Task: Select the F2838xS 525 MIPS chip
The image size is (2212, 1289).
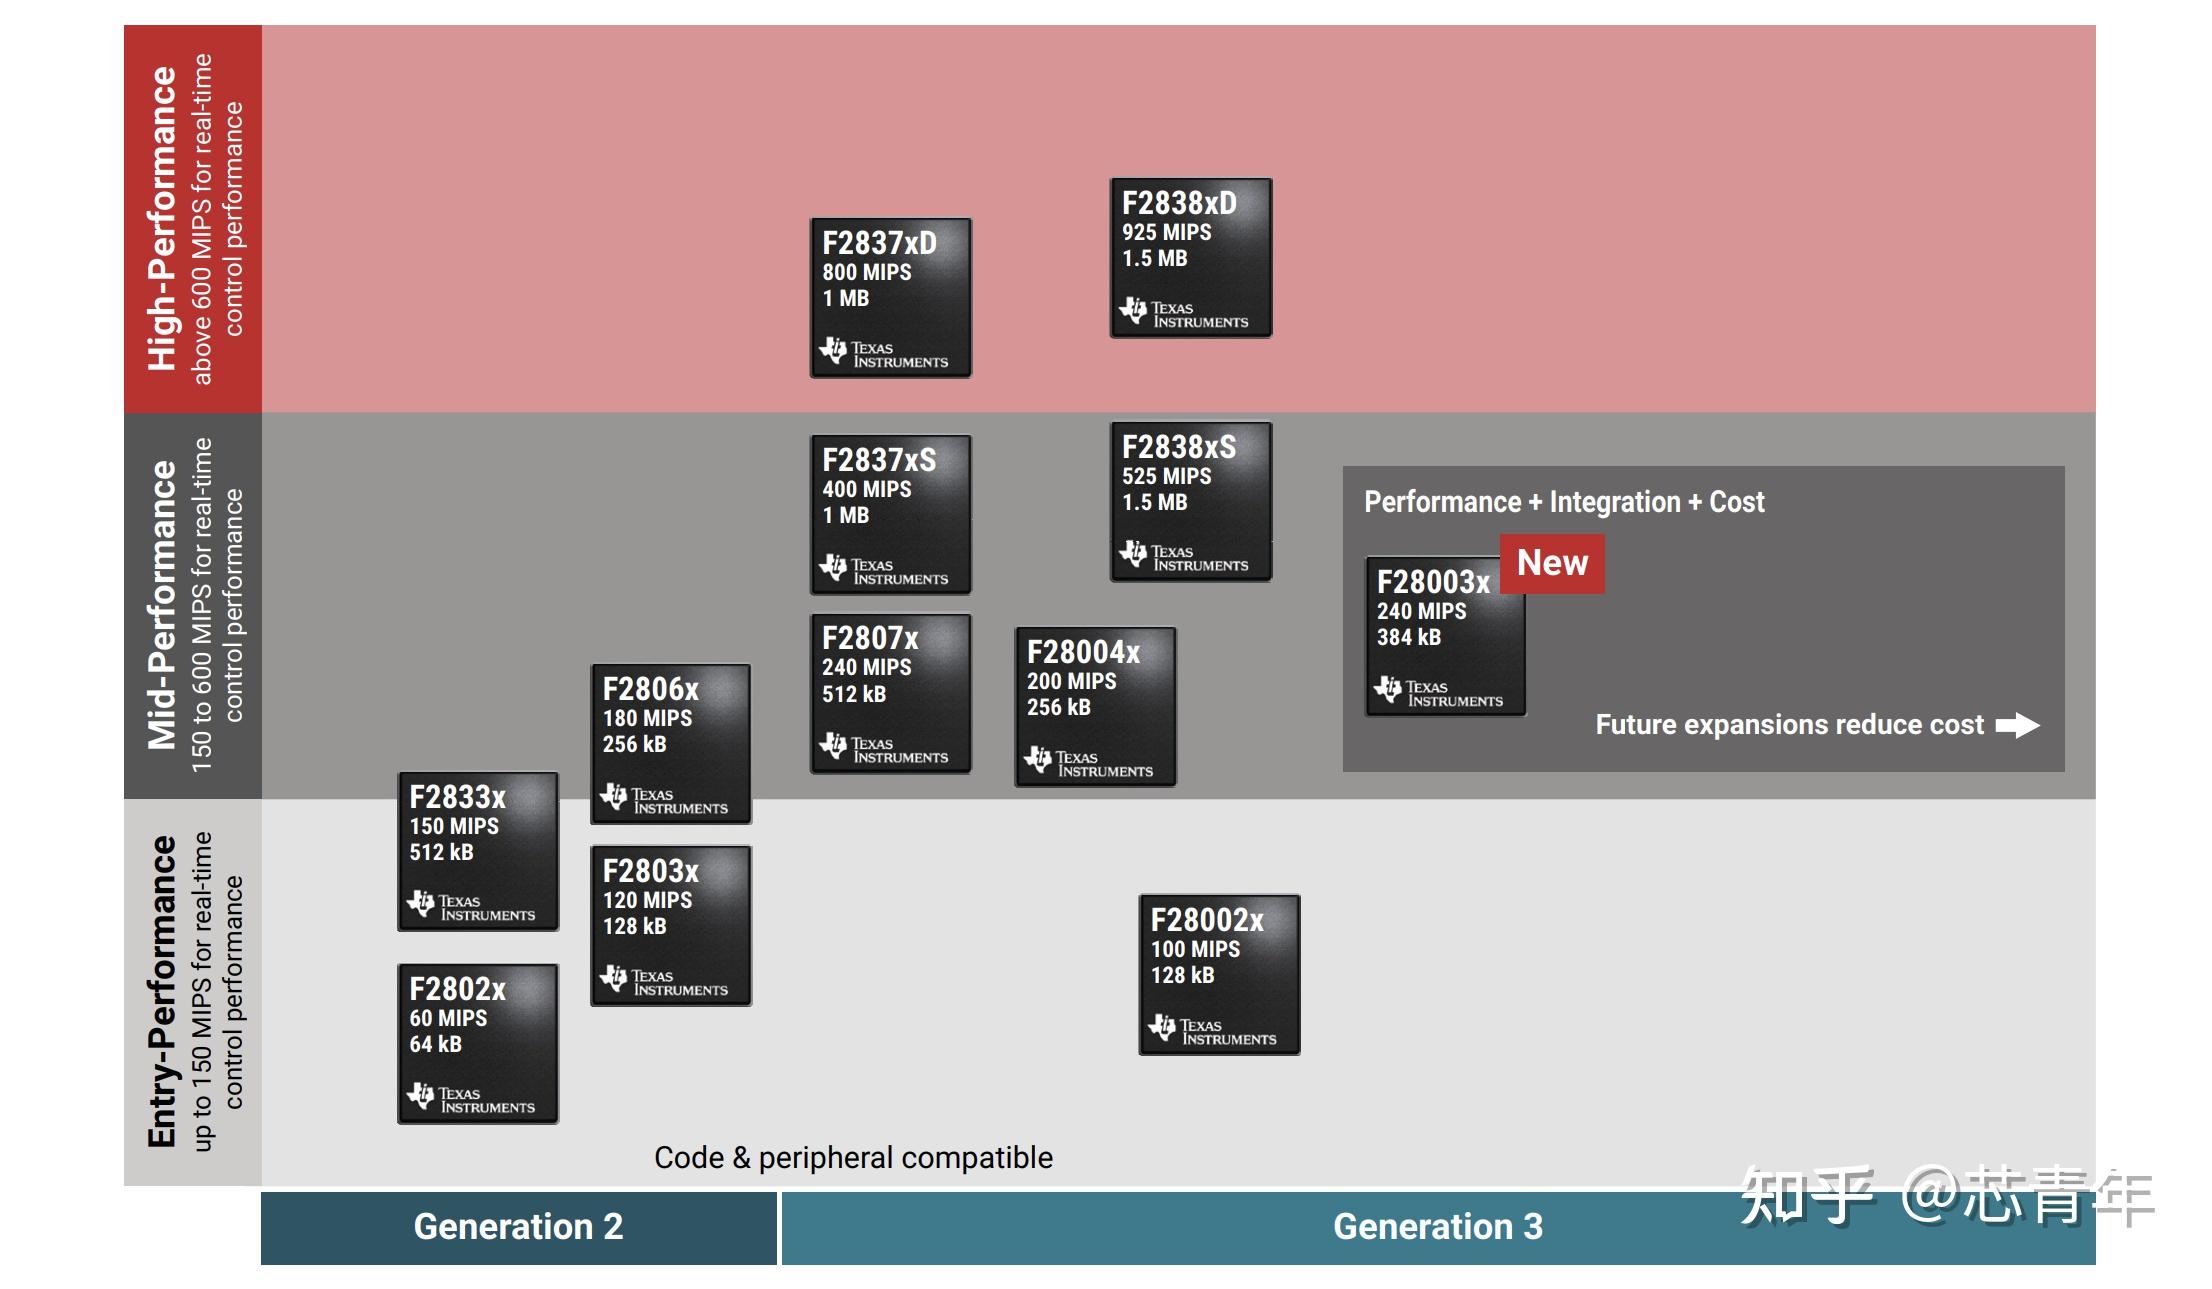Action: pos(1190,501)
